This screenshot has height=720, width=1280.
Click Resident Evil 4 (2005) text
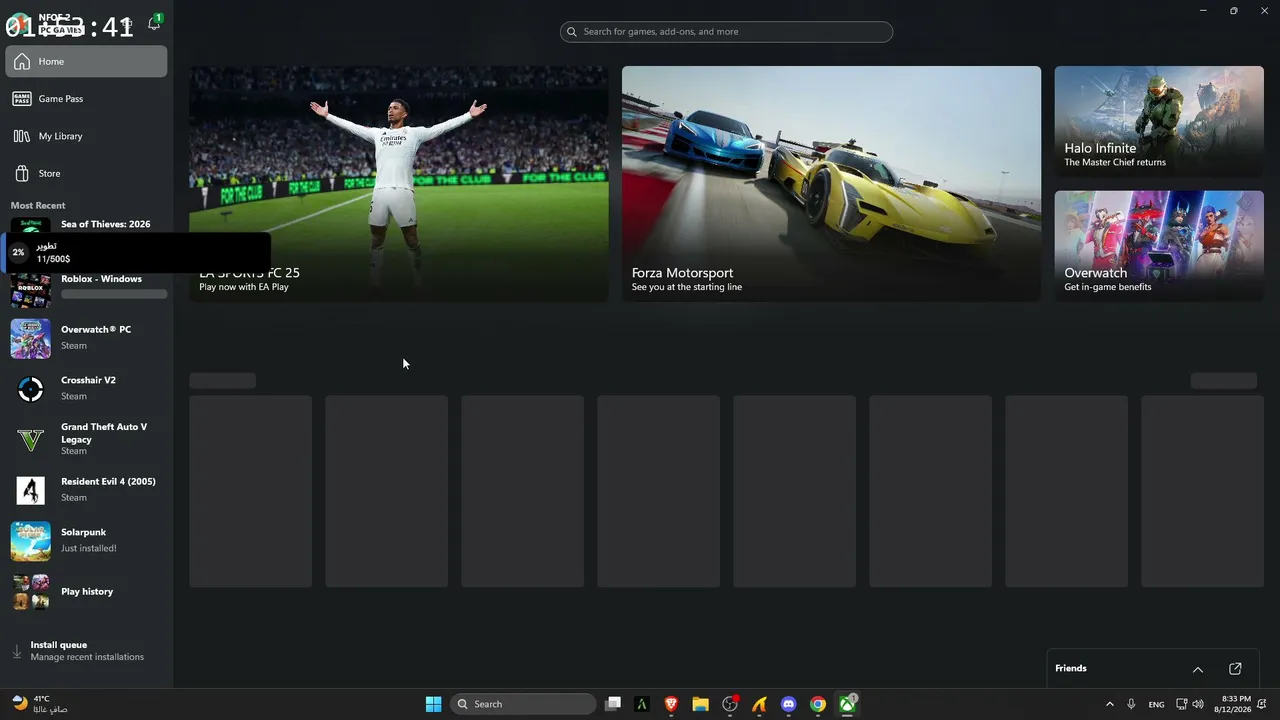tap(108, 481)
